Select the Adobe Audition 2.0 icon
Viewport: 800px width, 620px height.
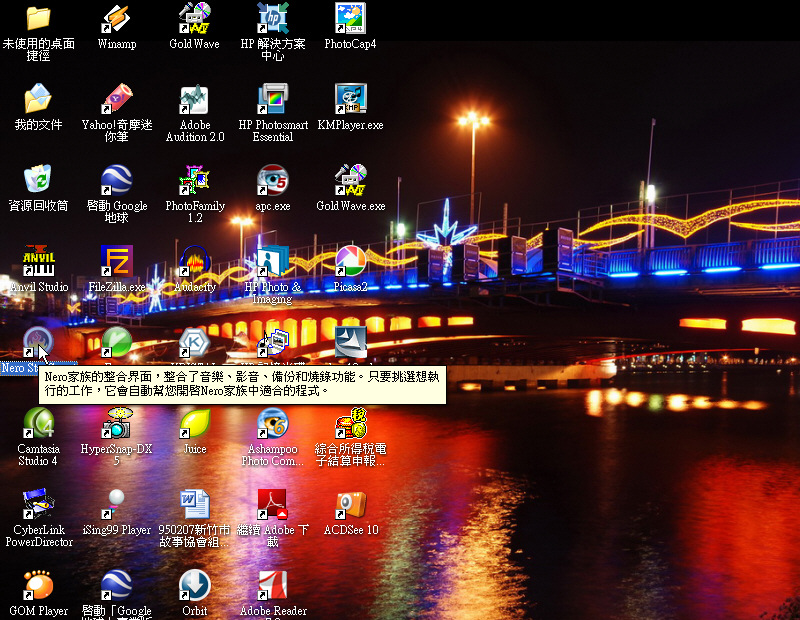194,99
